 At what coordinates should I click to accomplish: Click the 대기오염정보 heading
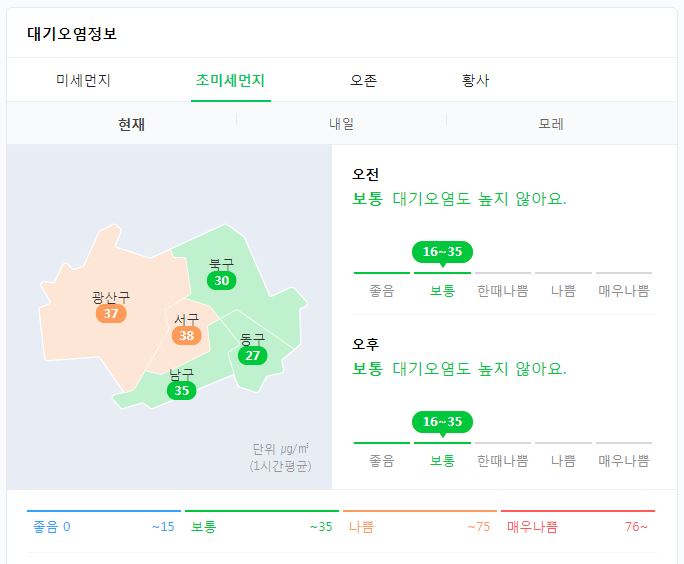tap(72, 34)
